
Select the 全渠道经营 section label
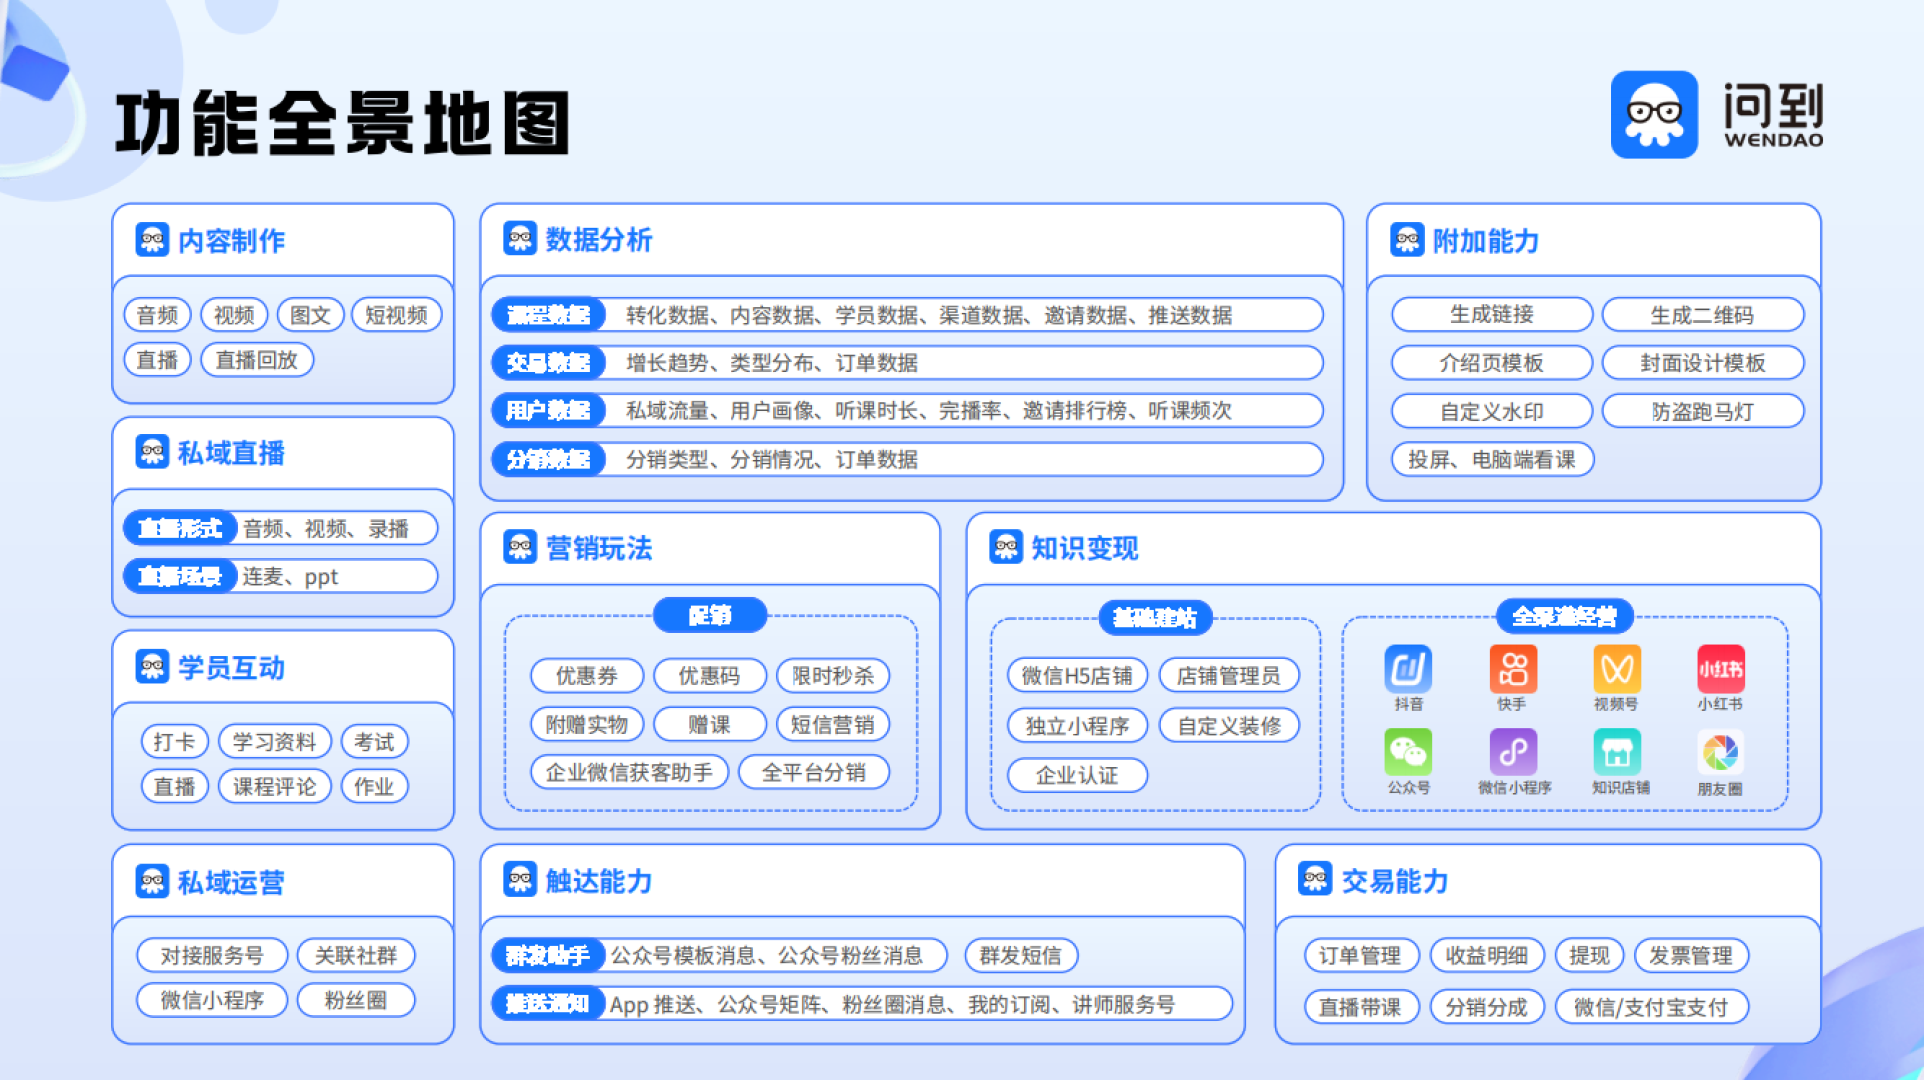tap(1565, 616)
